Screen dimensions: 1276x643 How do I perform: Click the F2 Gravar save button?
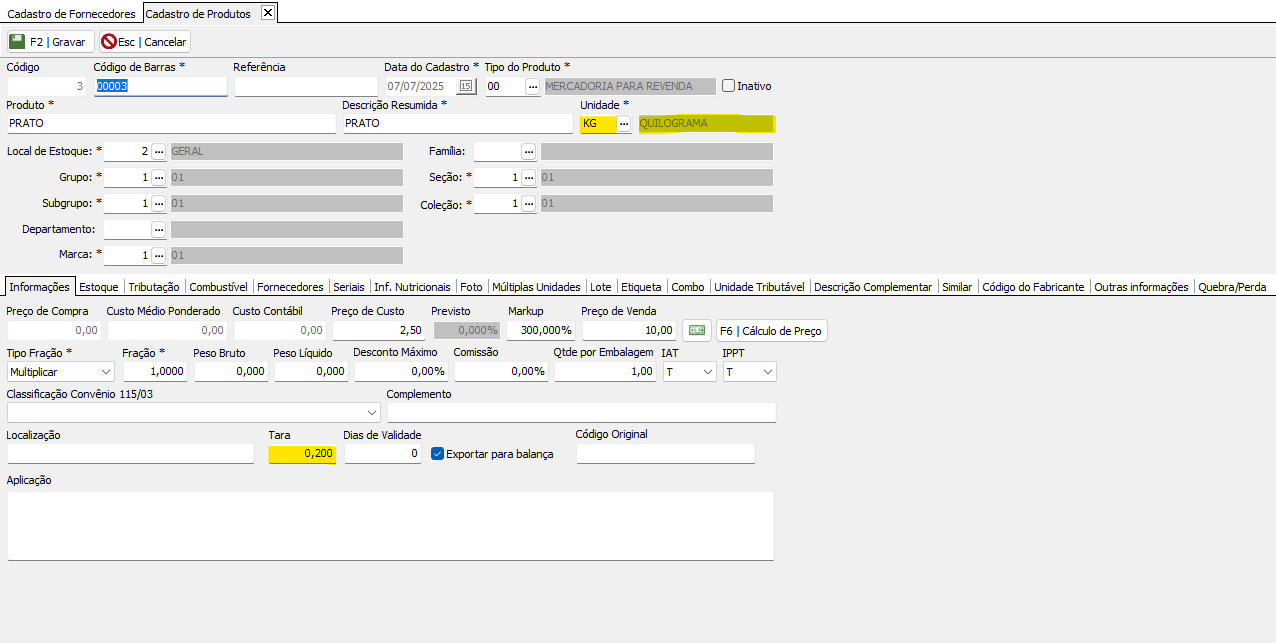(x=49, y=42)
